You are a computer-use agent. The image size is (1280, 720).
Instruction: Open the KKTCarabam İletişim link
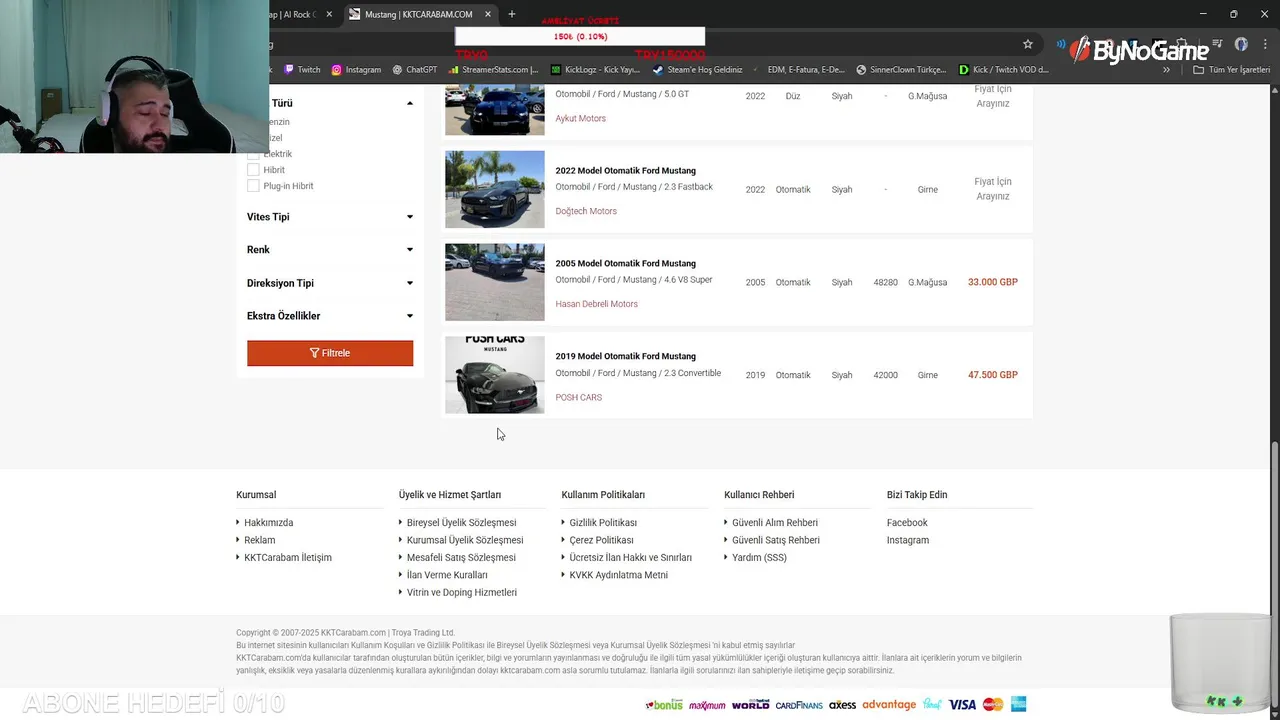[288, 558]
